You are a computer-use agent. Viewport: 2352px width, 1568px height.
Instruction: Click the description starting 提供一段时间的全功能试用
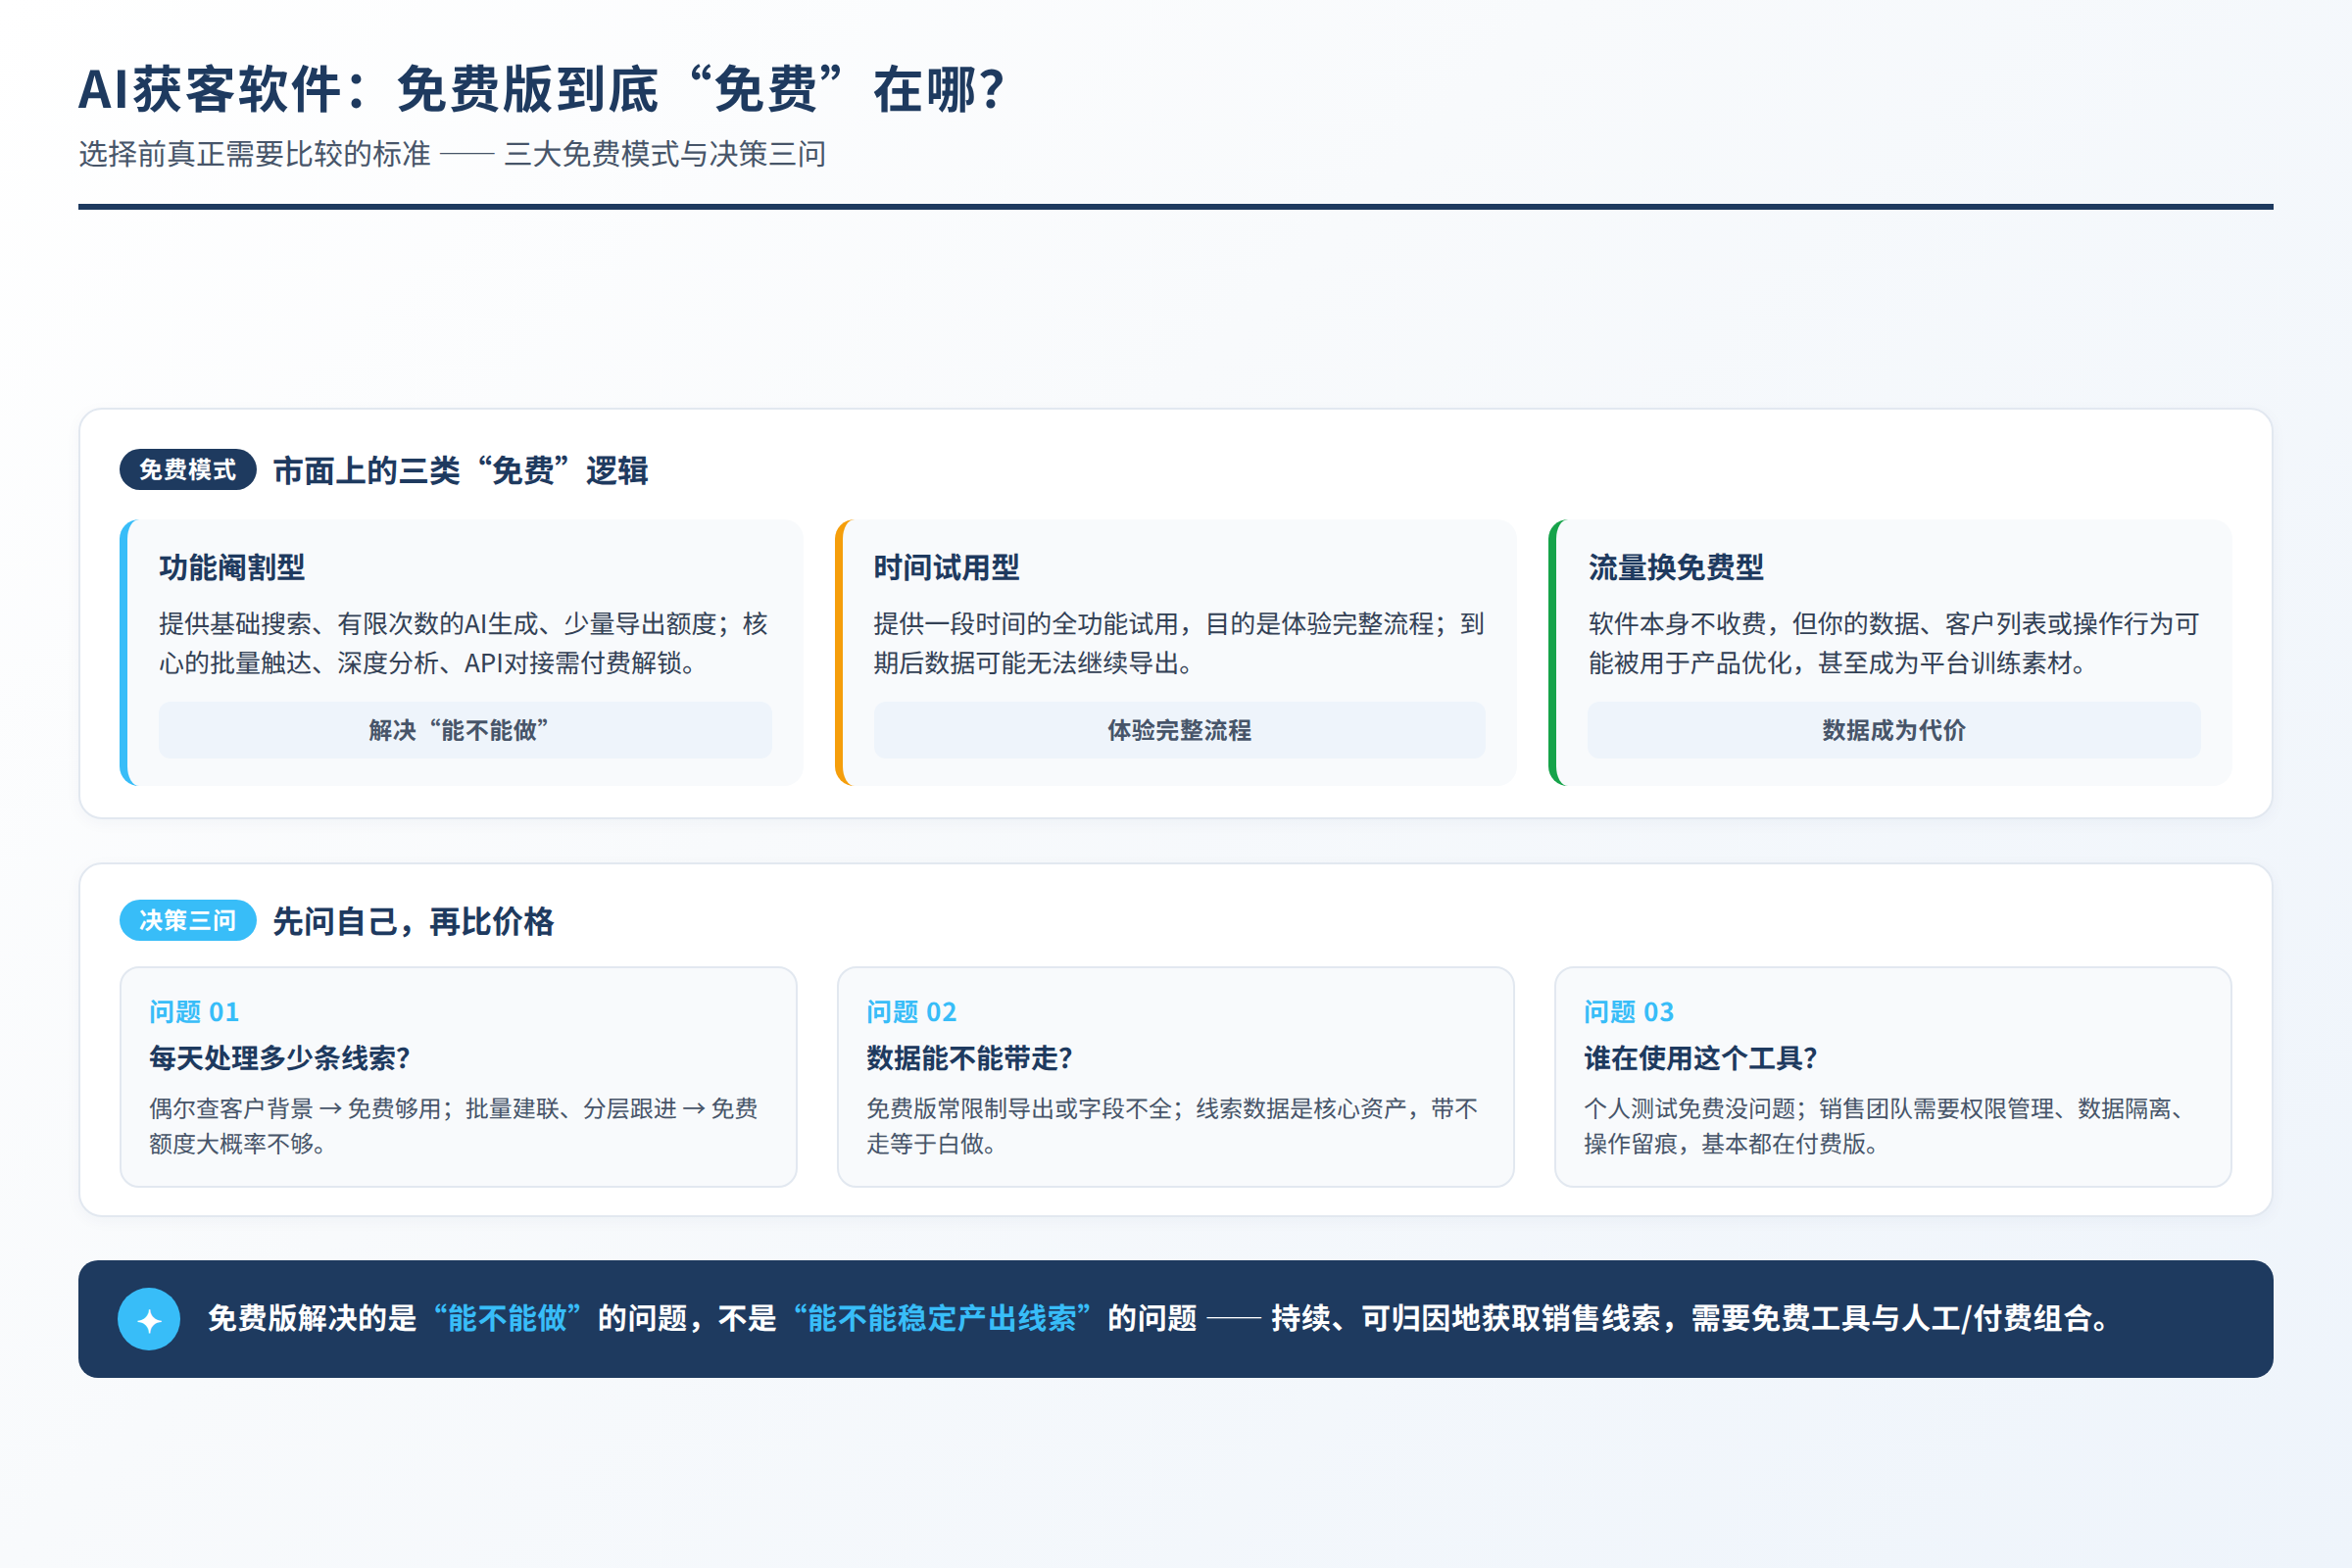[x=1179, y=643]
